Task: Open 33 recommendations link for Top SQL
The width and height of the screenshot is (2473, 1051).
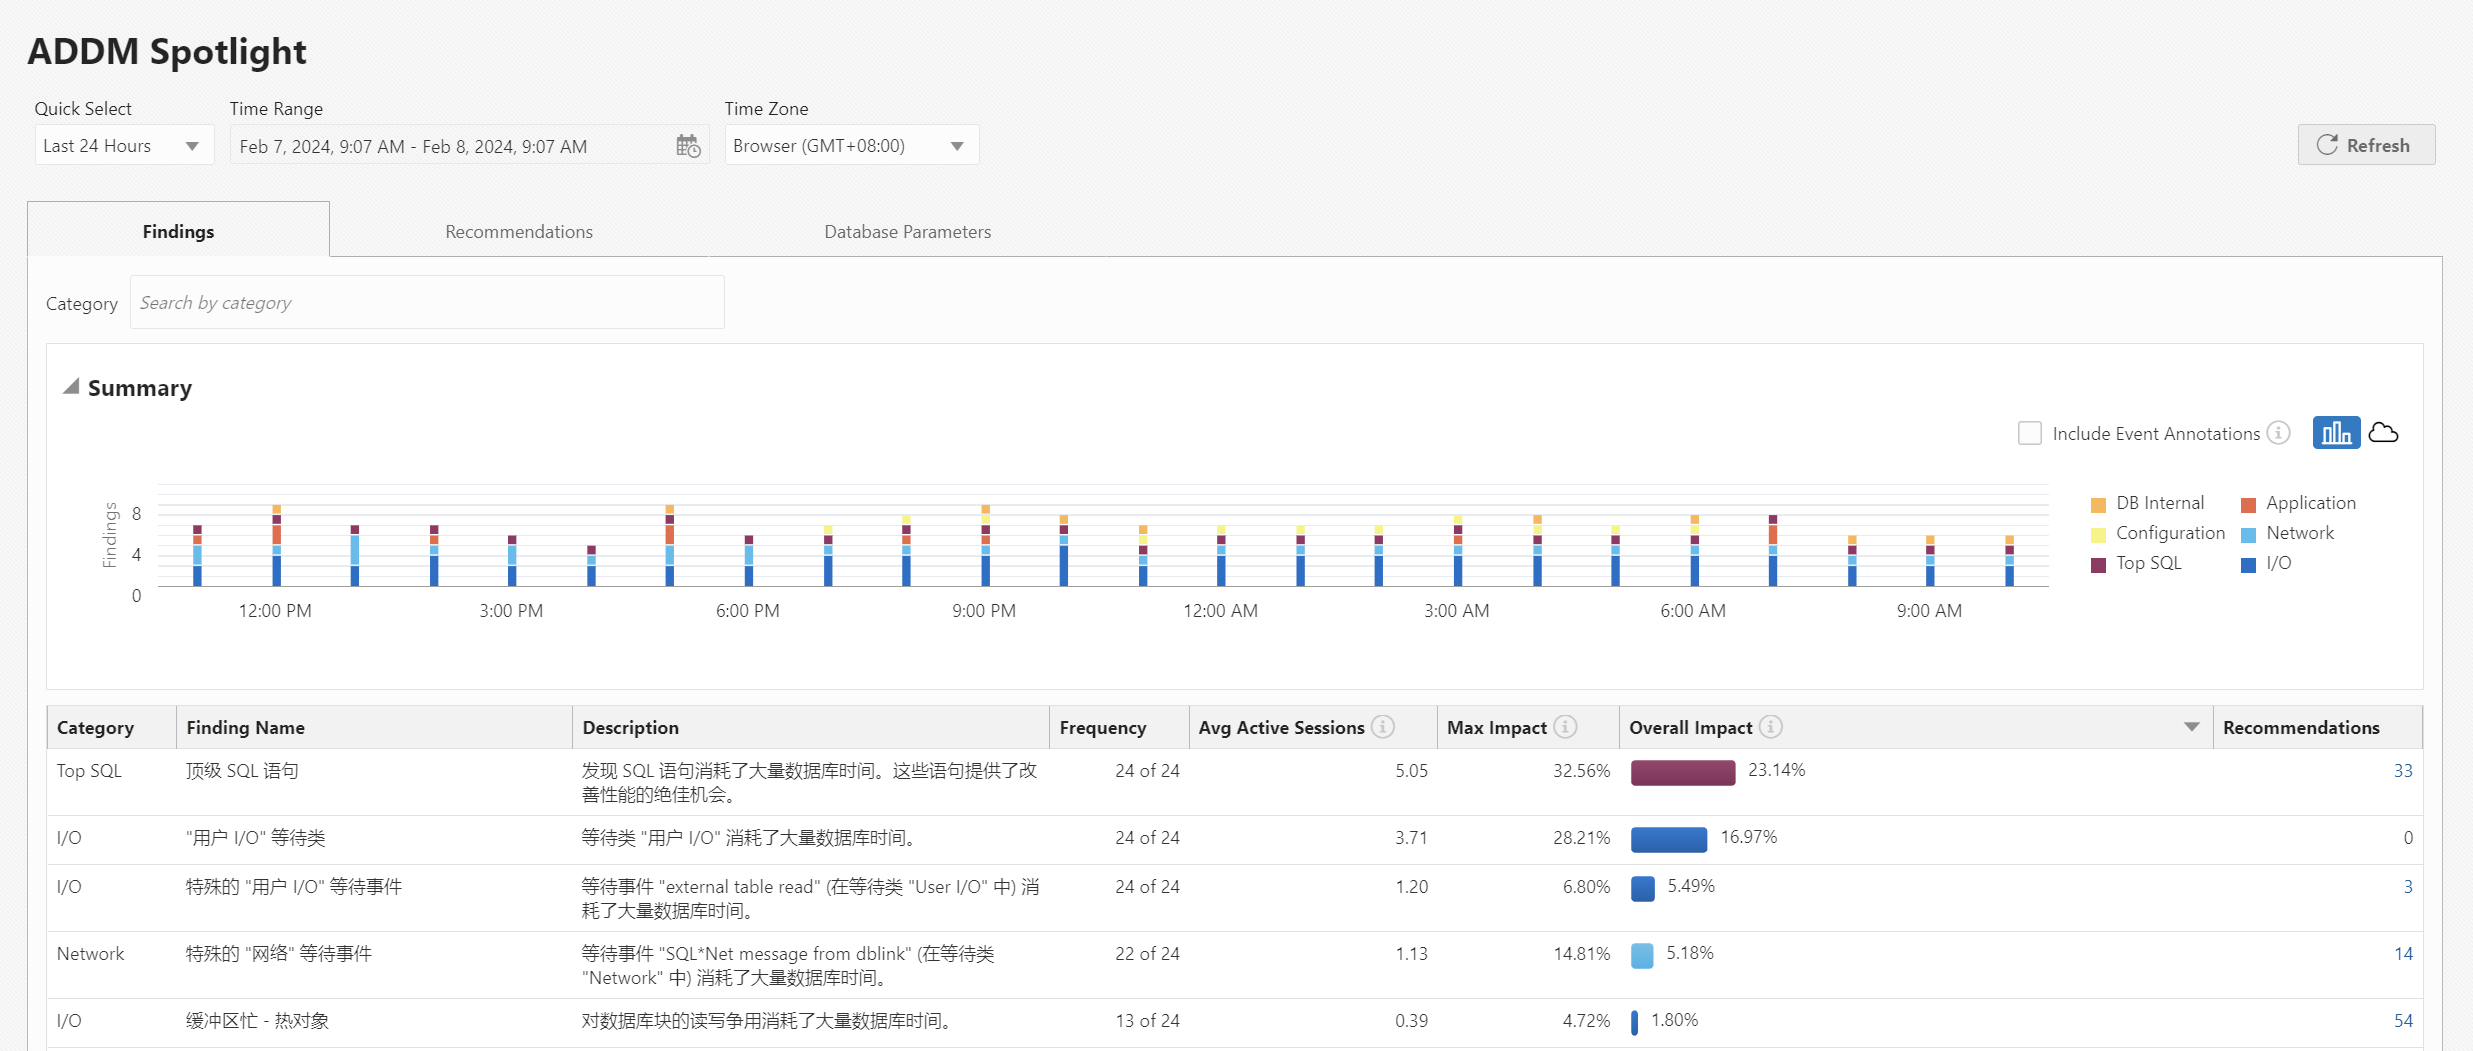Action: [2402, 771]
